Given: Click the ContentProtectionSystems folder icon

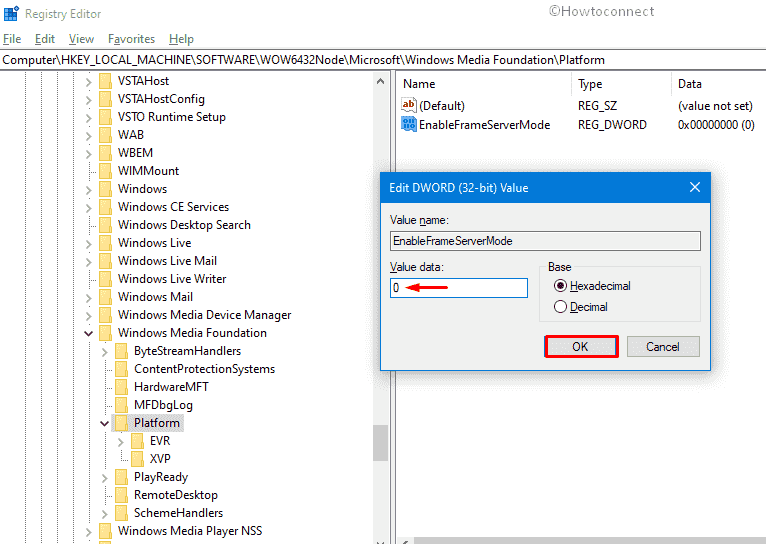Looking at the screenshot, I should (121, 369).
